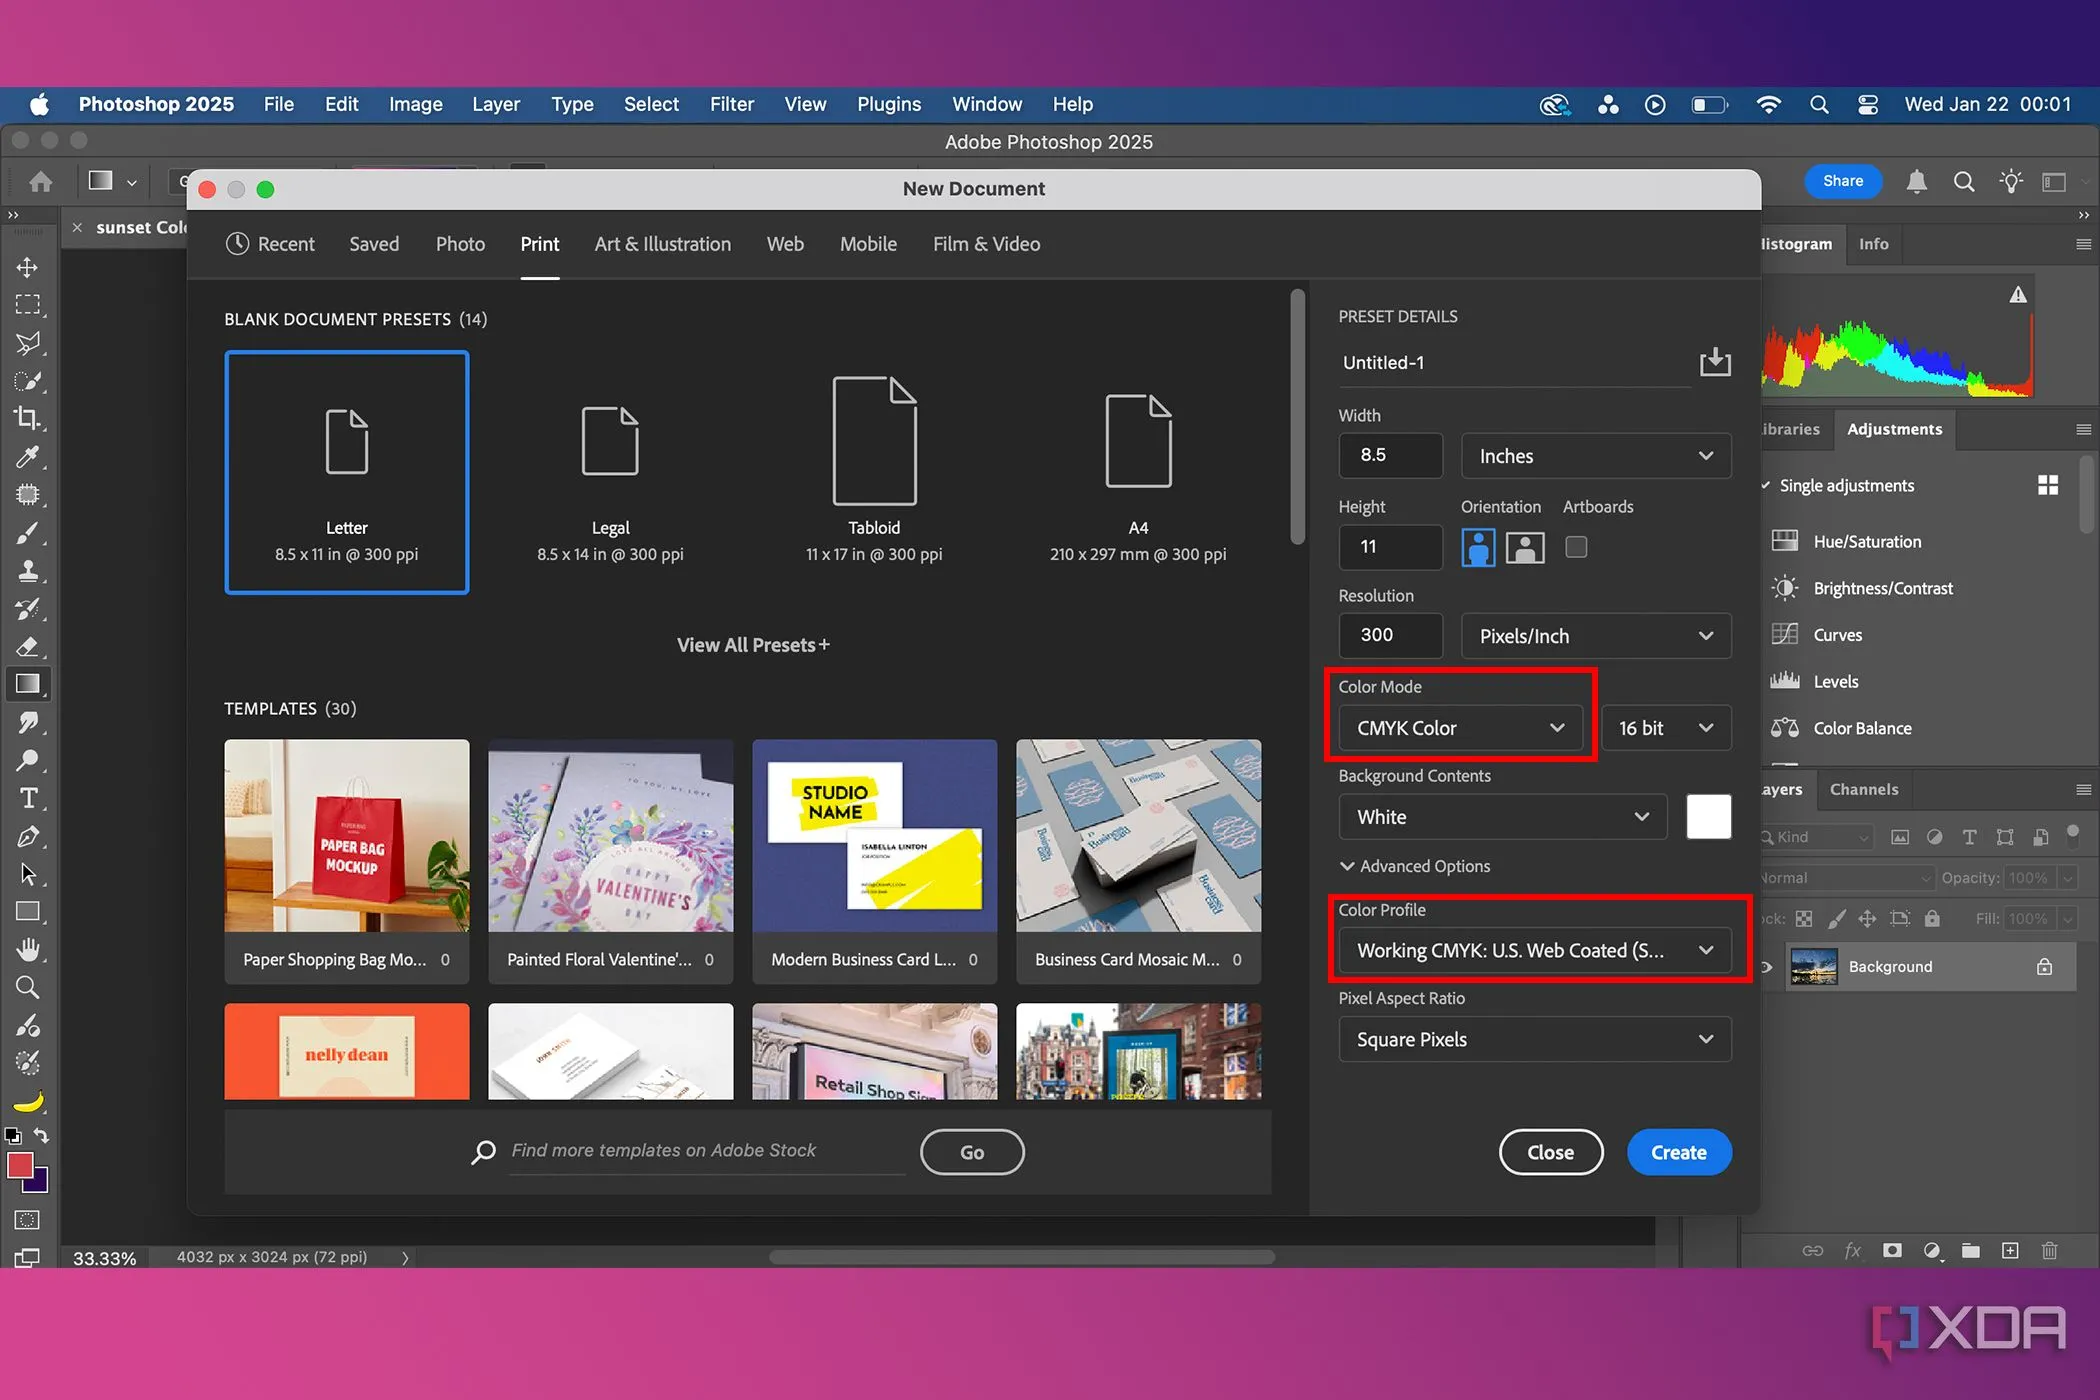Open Background Contents White dropdown
2100x1400 pixels.
click(1502, 817)
